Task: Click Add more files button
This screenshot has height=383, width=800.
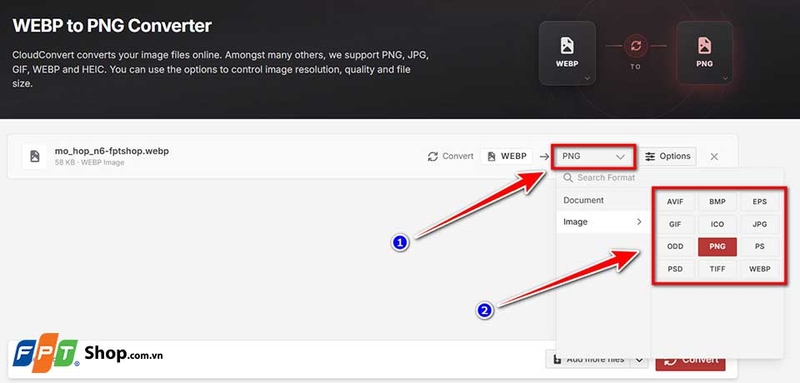Action: tap(588, 360)
